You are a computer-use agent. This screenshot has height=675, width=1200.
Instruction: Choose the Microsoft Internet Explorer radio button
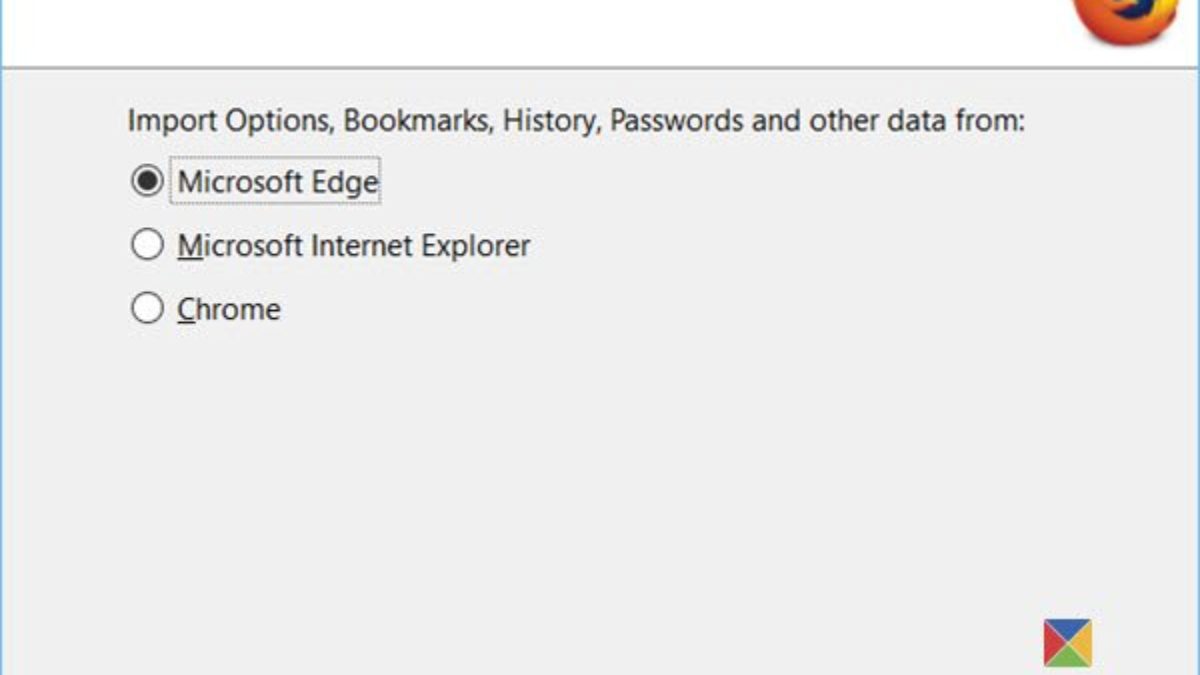(x=147, y=245)
